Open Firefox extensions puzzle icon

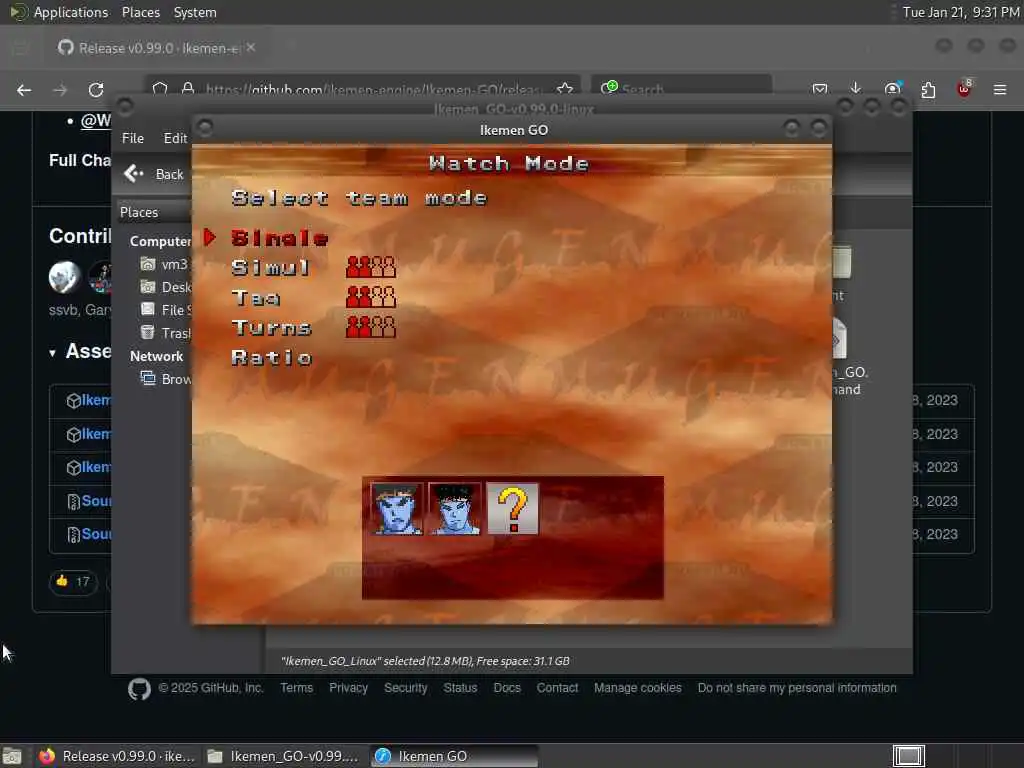click(x=928, y=89)
